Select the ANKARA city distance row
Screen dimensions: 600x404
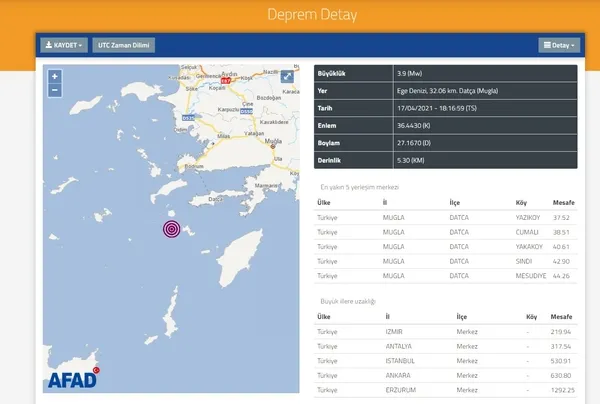[446, 375]
